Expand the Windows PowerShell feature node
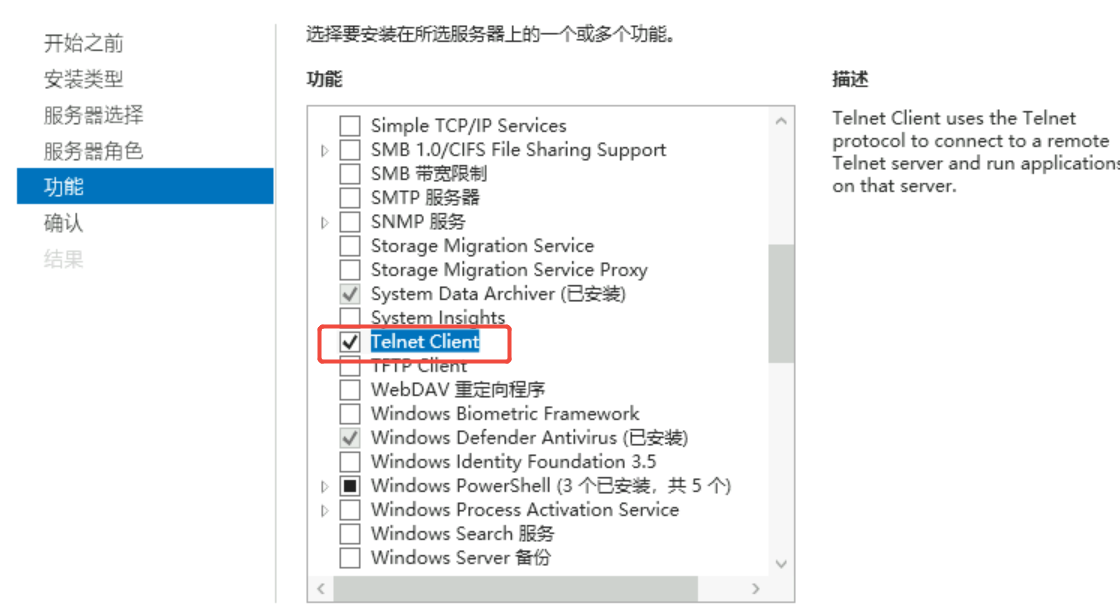The width and height of the screenshot is (1120, 610). coord(324,486)
